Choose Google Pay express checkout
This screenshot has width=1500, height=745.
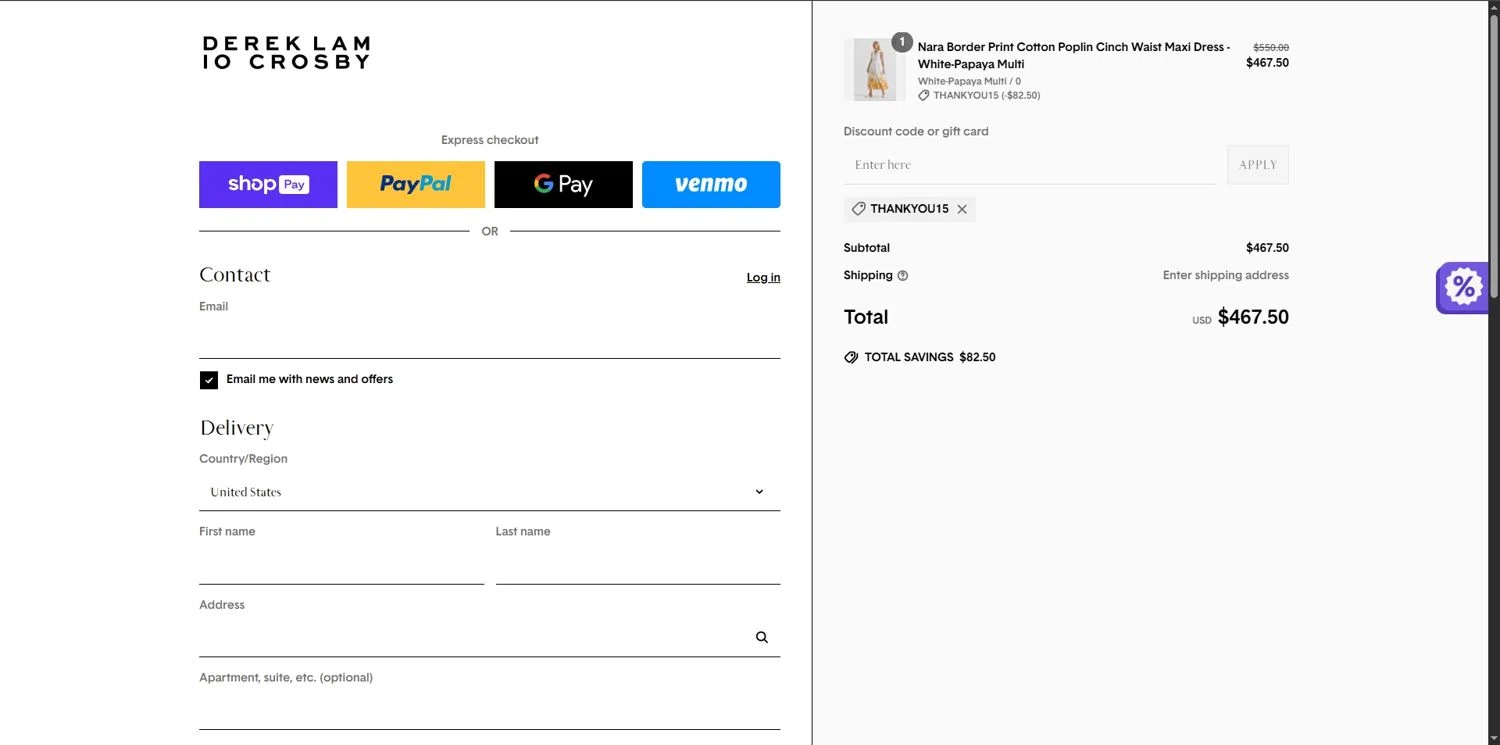tap(564, 184)
